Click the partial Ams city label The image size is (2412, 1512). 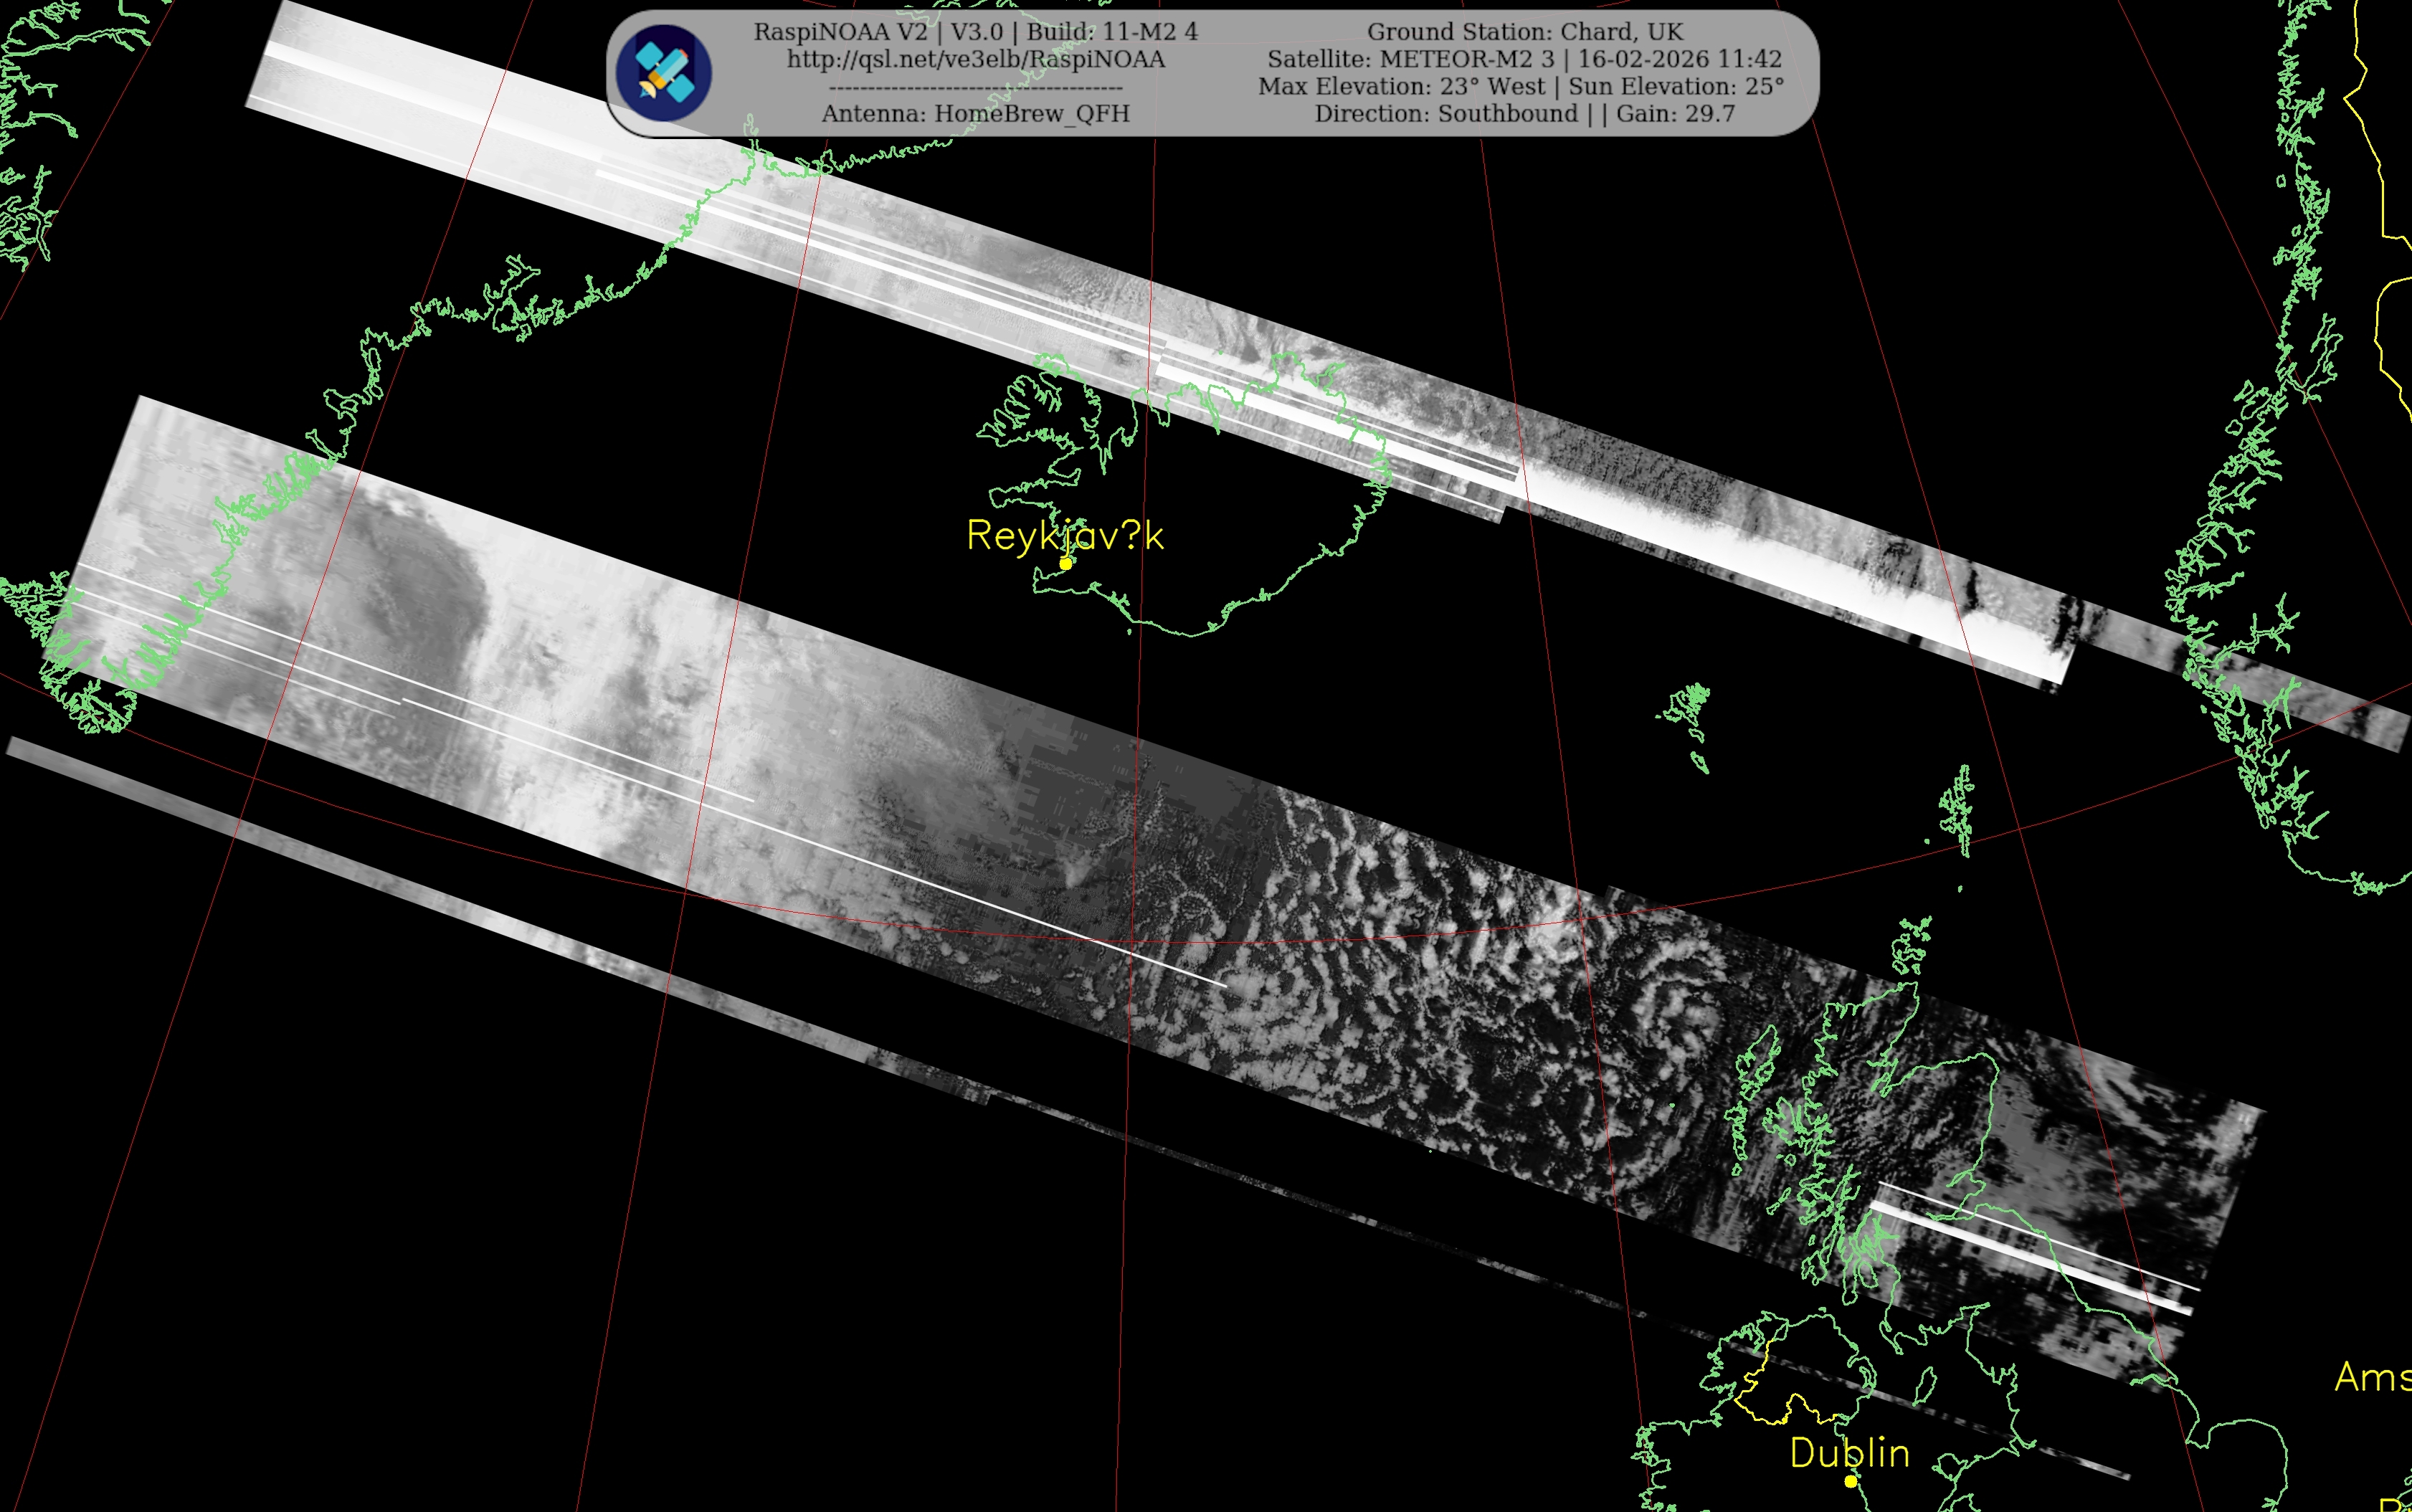pos(2372,1377)
